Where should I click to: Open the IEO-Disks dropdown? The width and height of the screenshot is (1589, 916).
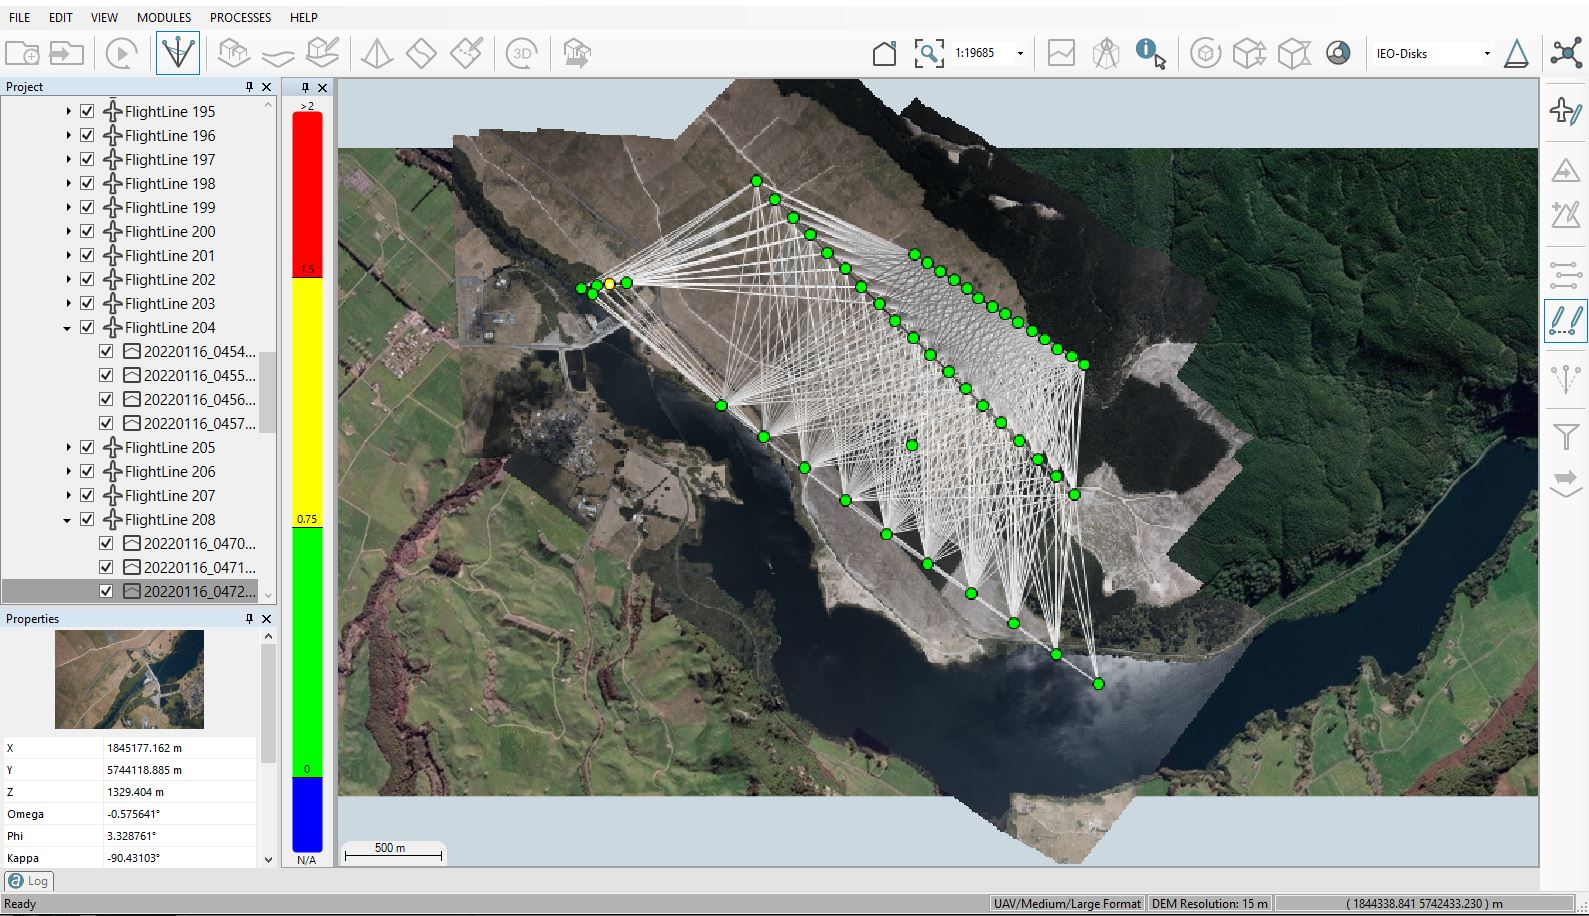click(x=1486, y=54)
